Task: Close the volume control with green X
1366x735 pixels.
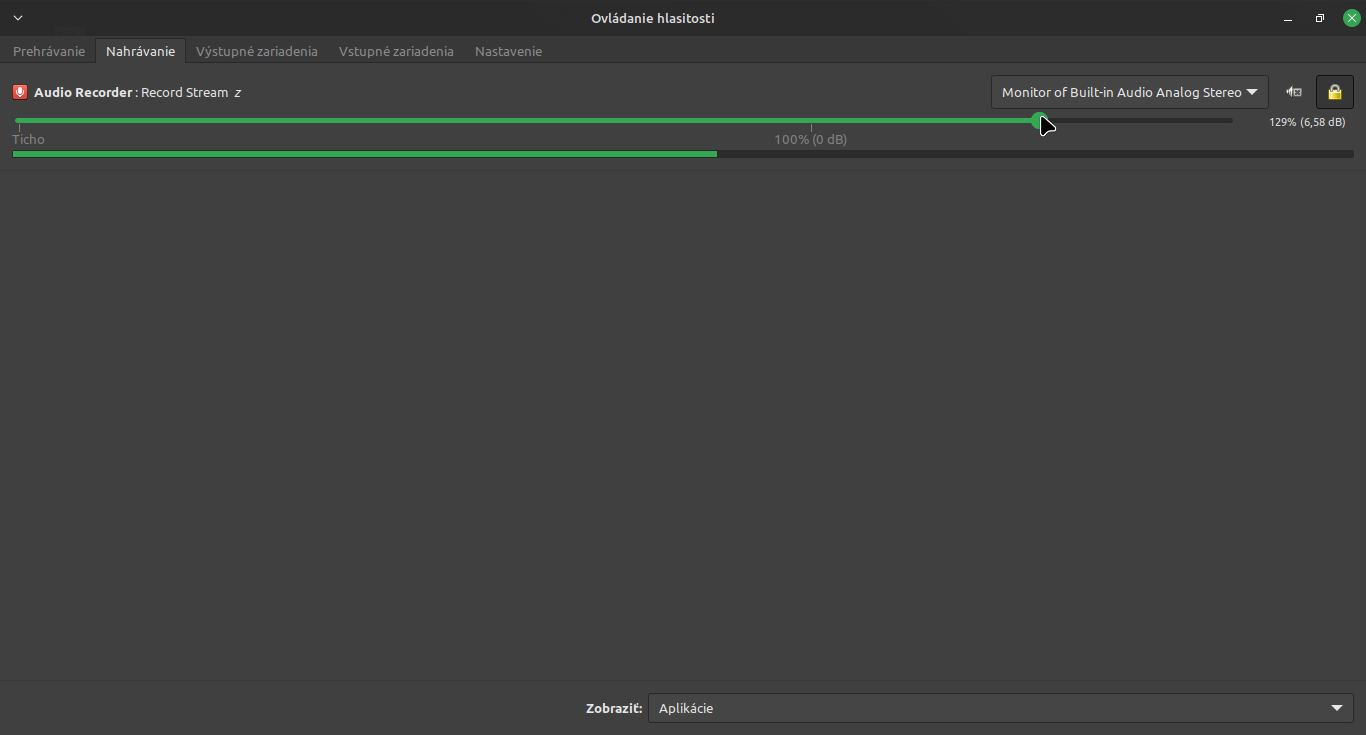Action: (x=1351, y=18)
